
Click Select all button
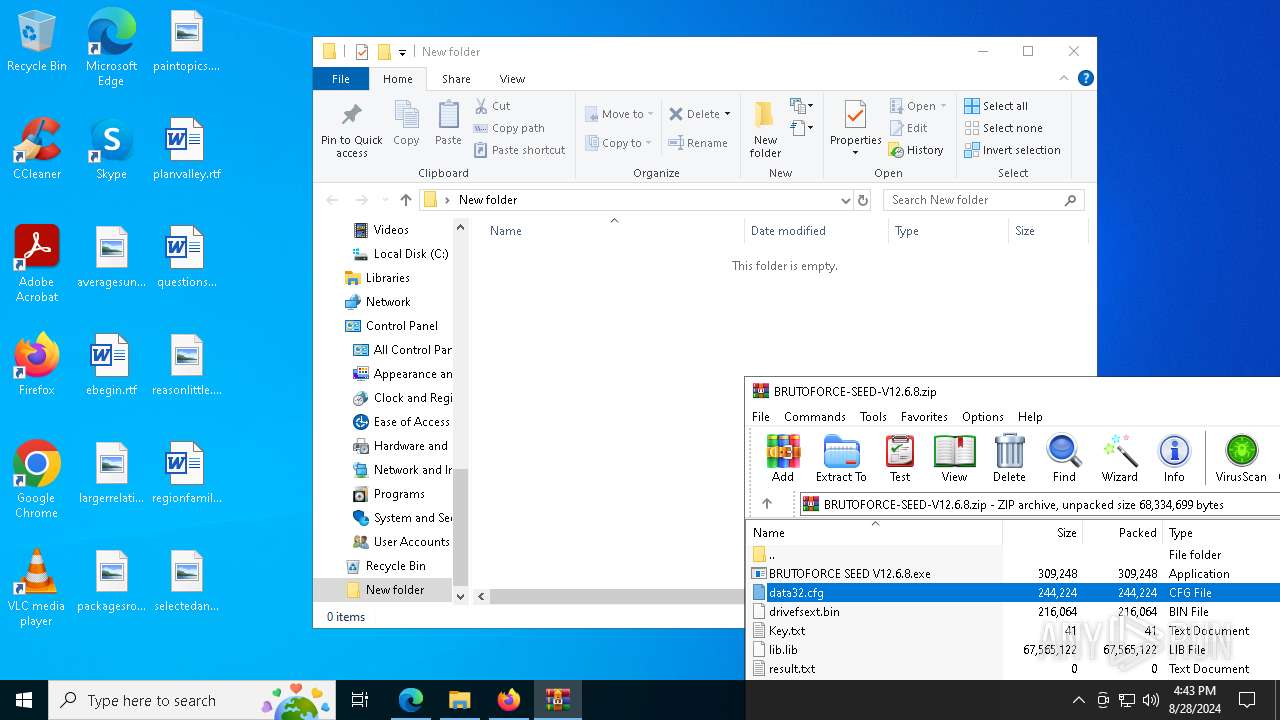[996, 106]
